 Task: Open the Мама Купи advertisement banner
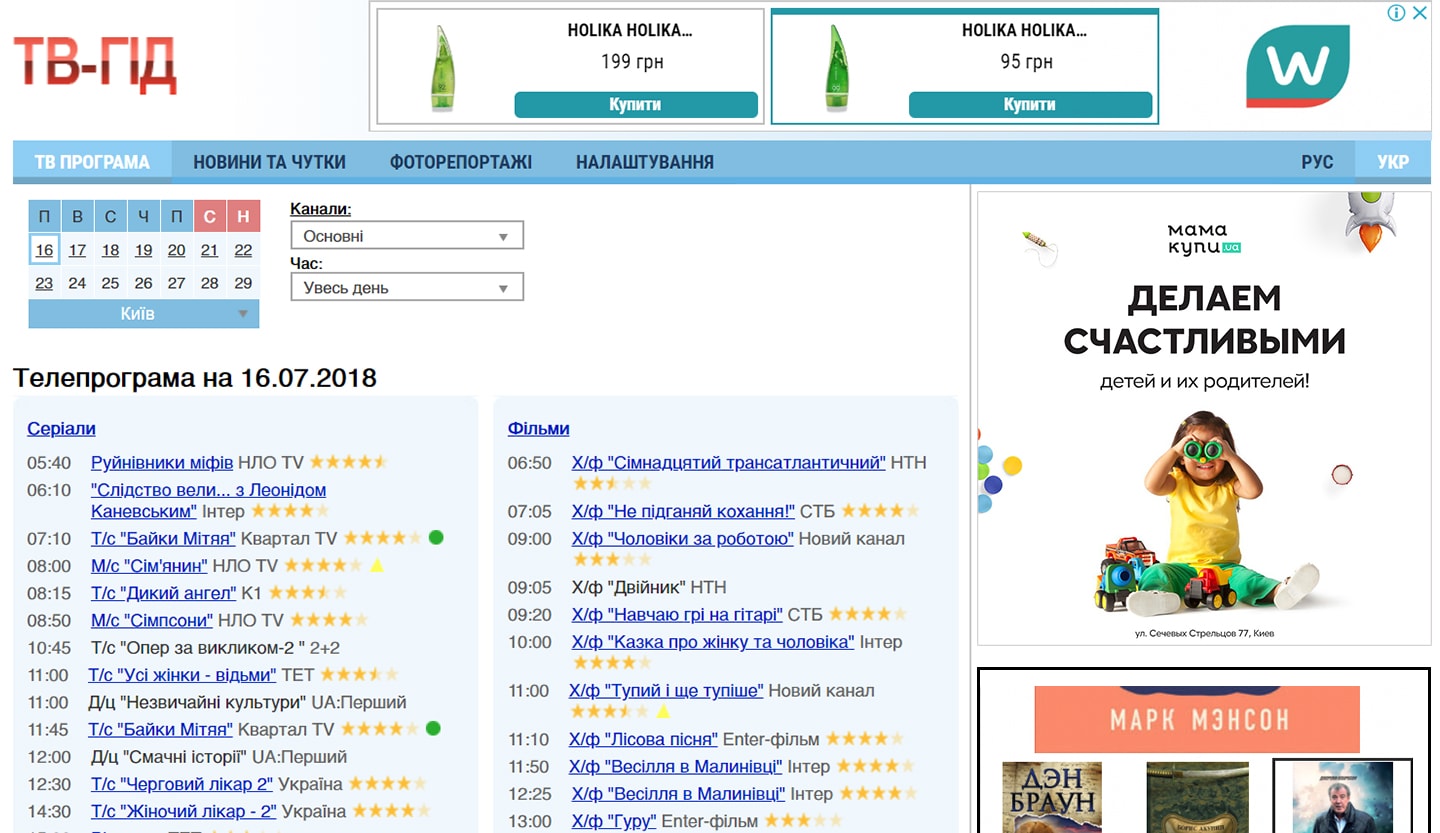pyautogui.click(x=1204, y=418)
